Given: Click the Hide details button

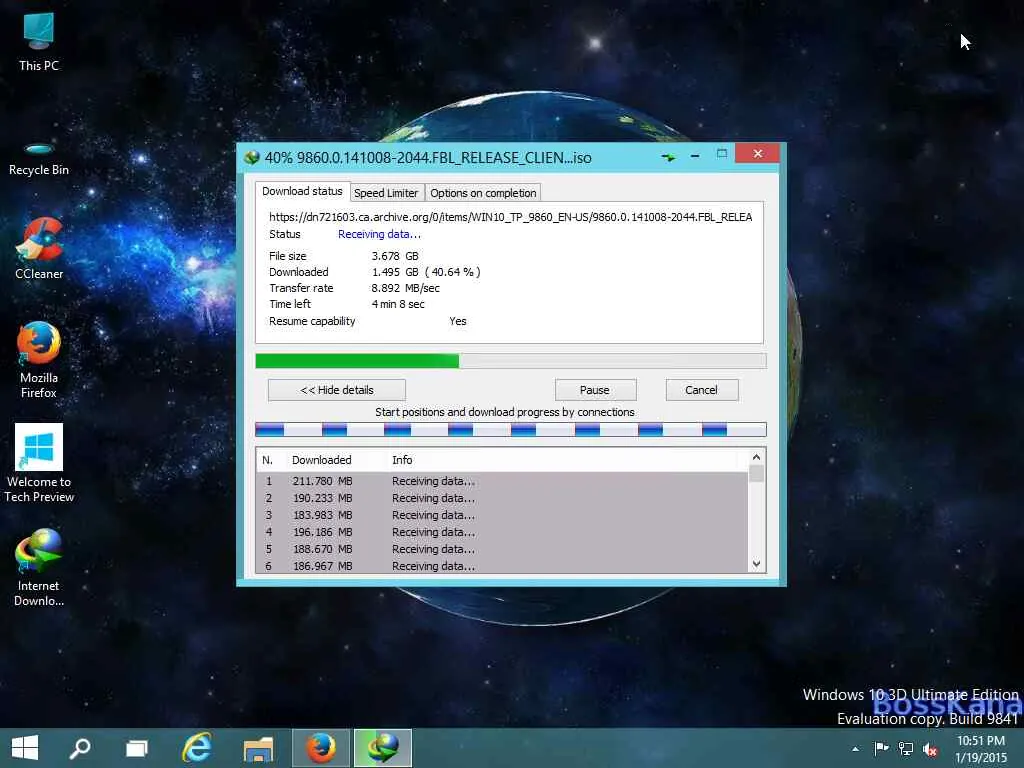Looking at the screenshot, I should (336, 390).
